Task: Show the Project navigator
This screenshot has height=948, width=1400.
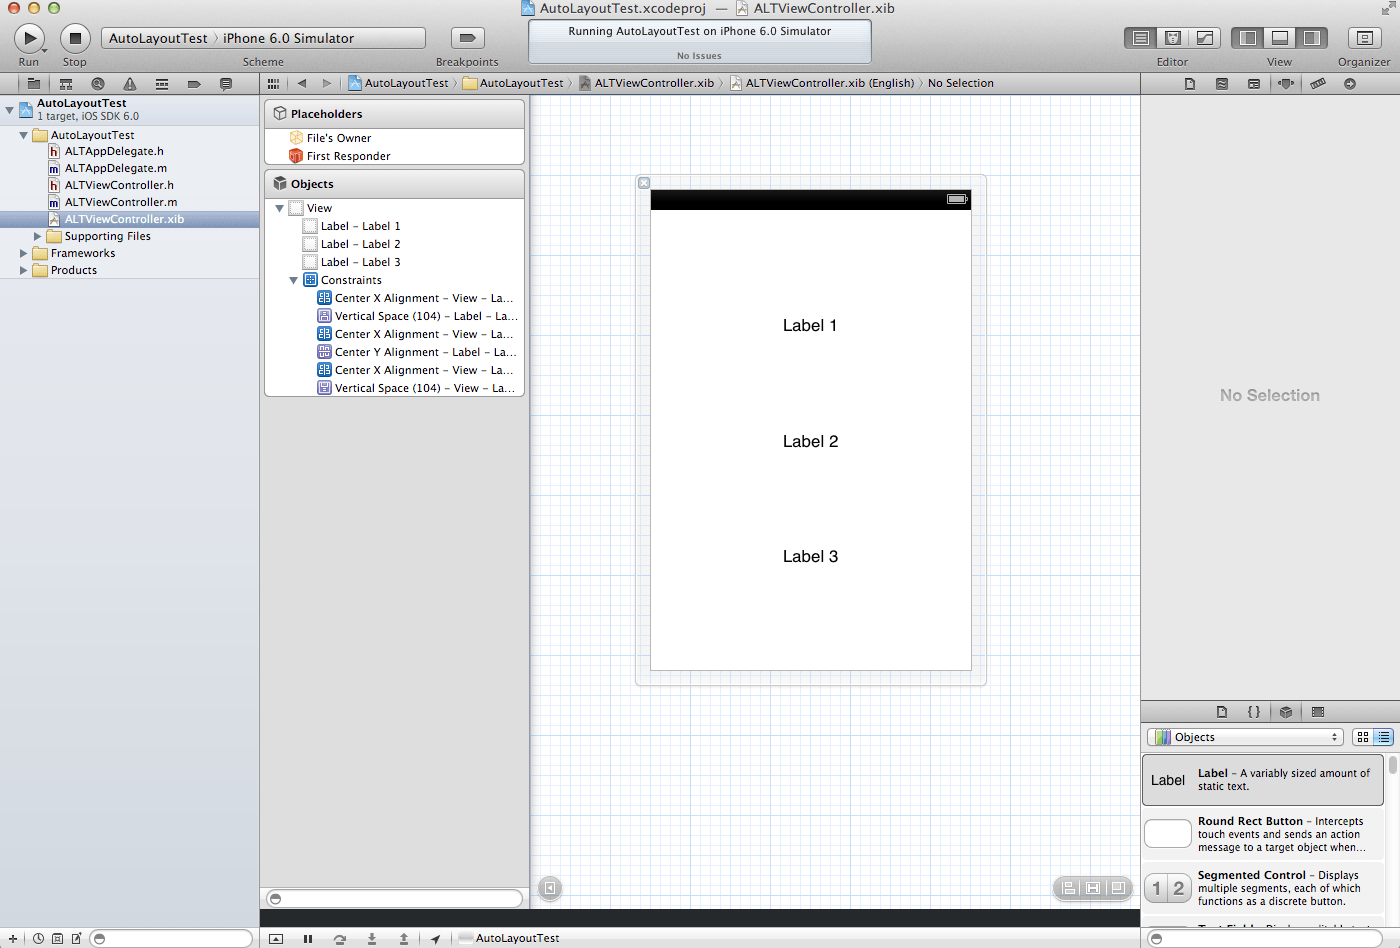Action: [34, 84]
